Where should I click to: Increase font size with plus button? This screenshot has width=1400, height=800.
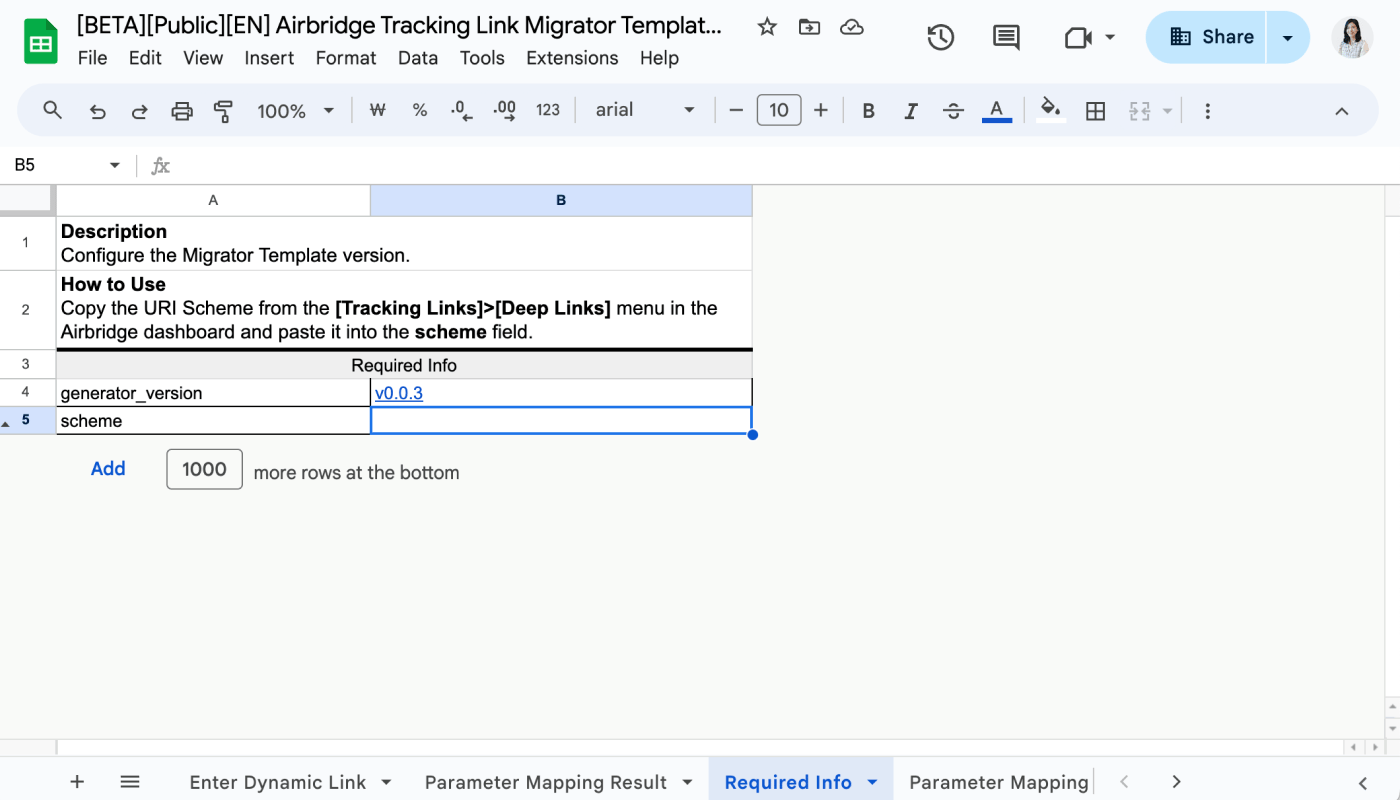821,110
